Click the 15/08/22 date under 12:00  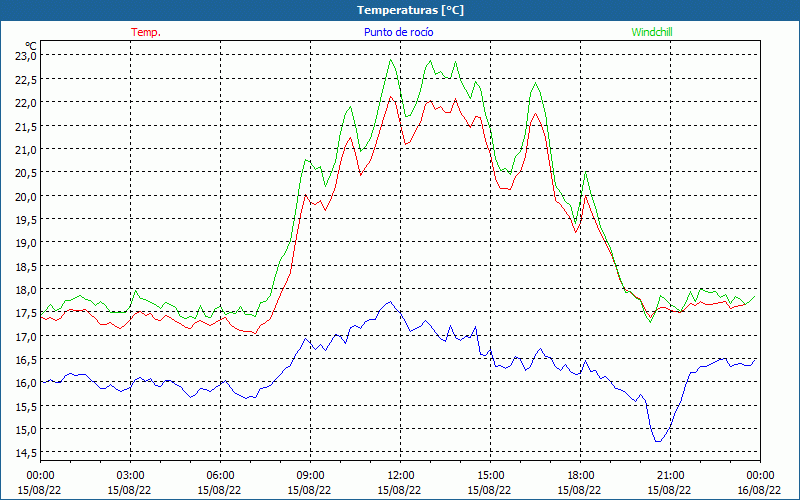(x=400, y=490)
